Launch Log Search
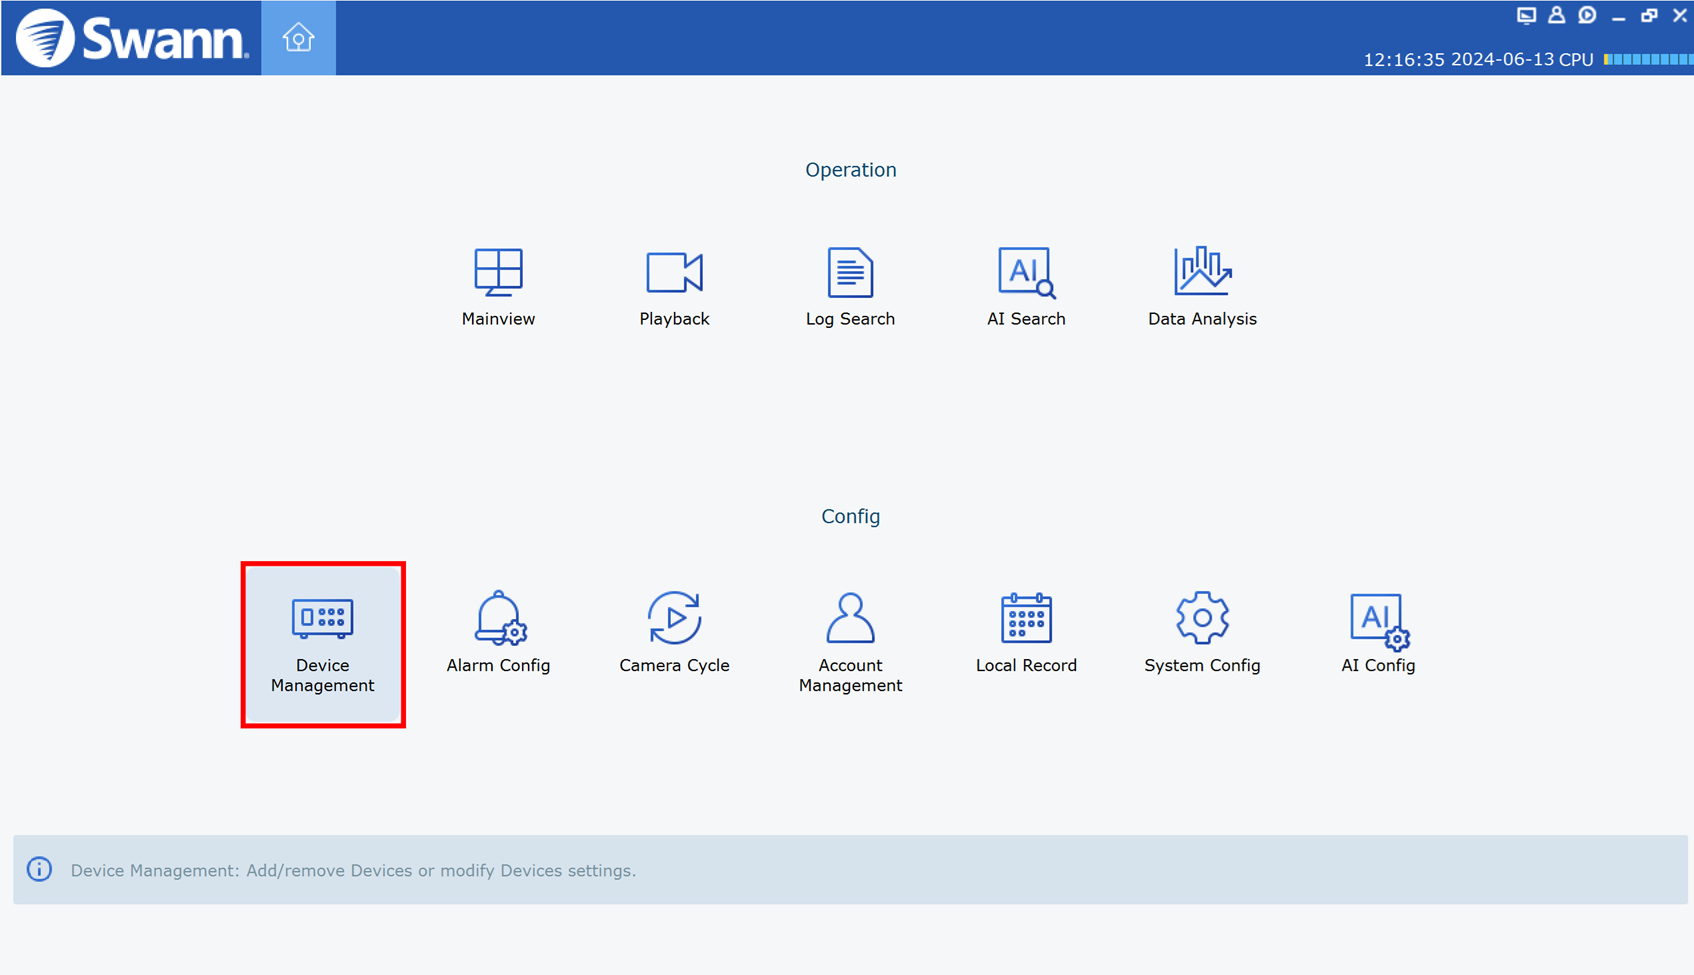Screen dimensions: 1694x975 [x=850, y=286]
